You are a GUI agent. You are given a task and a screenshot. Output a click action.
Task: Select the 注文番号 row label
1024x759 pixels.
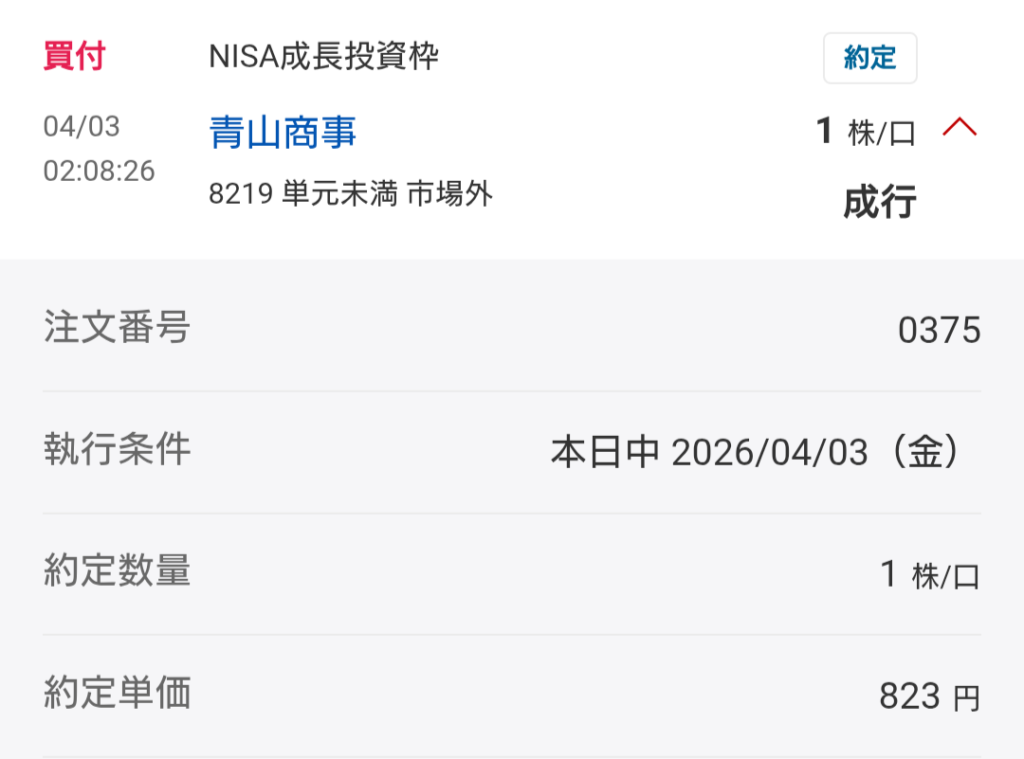point(117,328)
